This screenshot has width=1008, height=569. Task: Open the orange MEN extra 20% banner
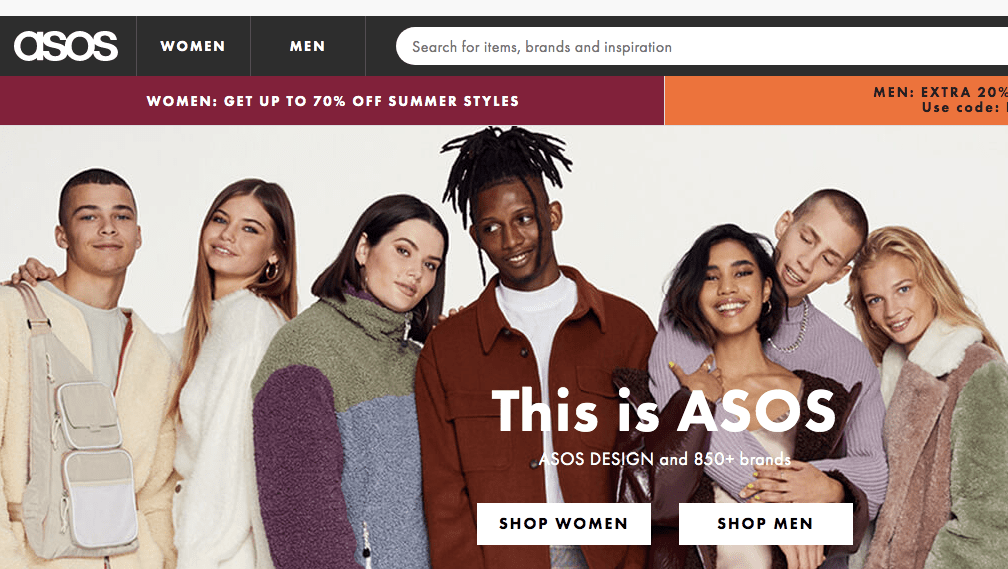tap(836, 101)
